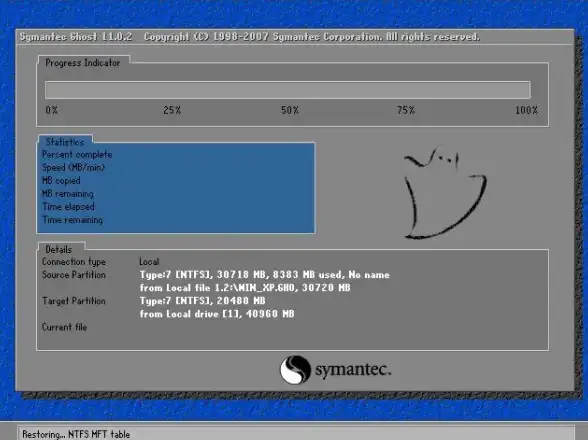588x440 pixels.
Task: Click the Percent complete statistic row
Action: 176,155
